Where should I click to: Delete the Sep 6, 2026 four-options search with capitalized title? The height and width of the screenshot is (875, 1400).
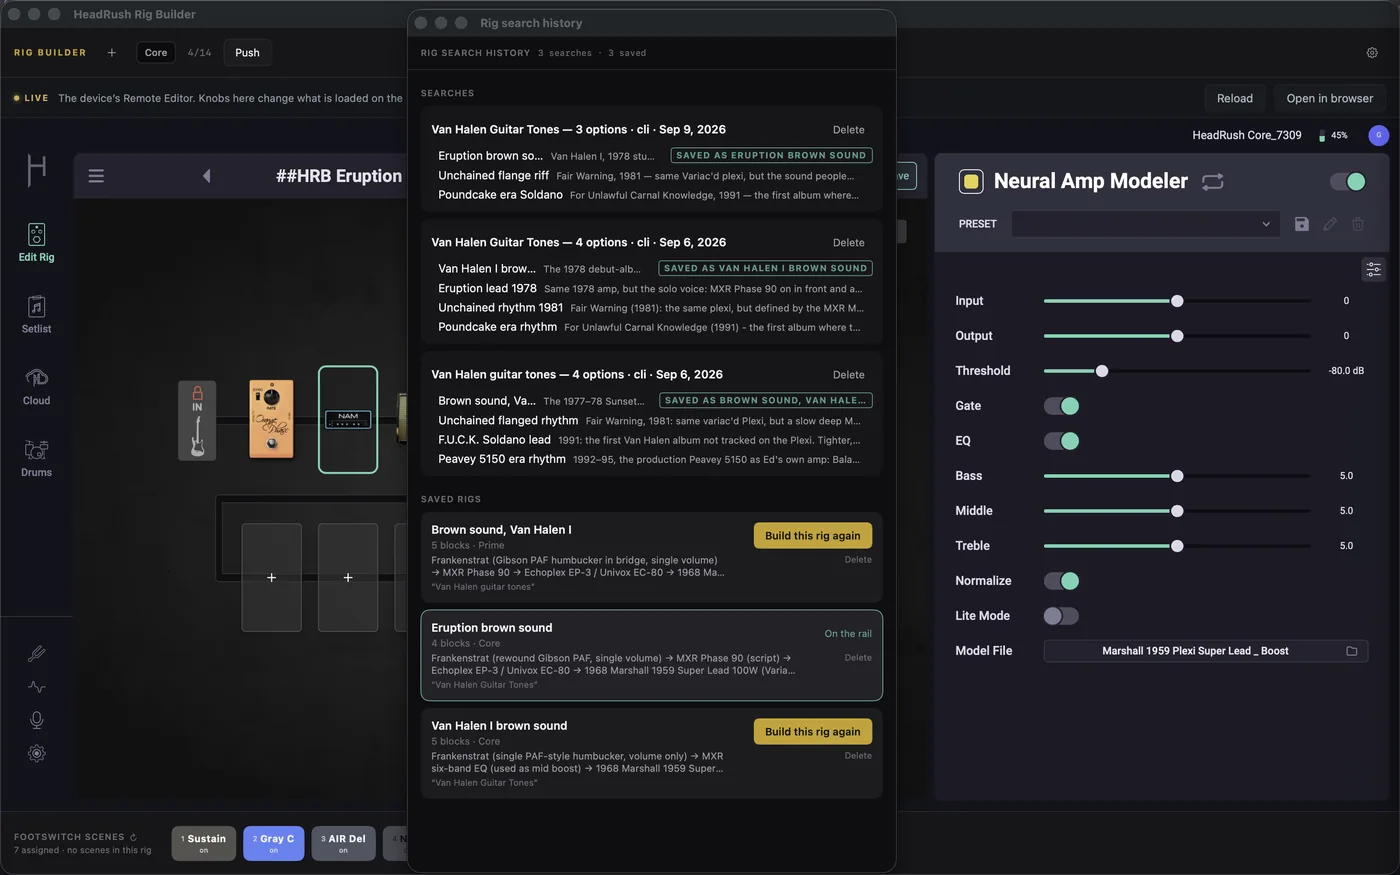pos(849,243)
